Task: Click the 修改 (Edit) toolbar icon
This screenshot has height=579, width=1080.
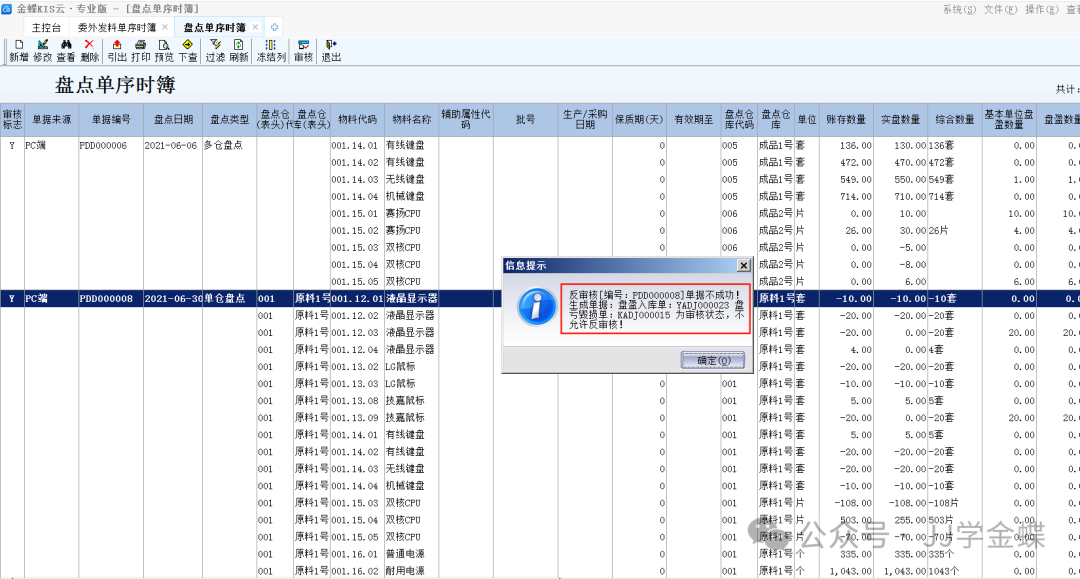Action: tap(42, 50)
